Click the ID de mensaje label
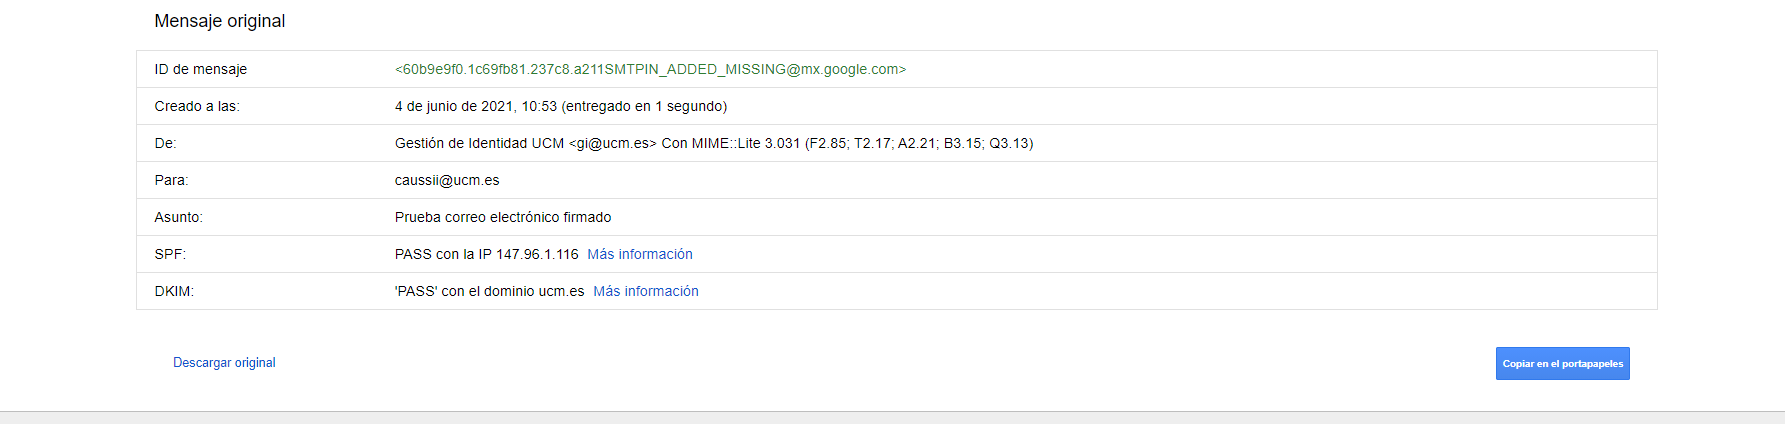This screenshot has height=424, width=1785. [201, 69]
